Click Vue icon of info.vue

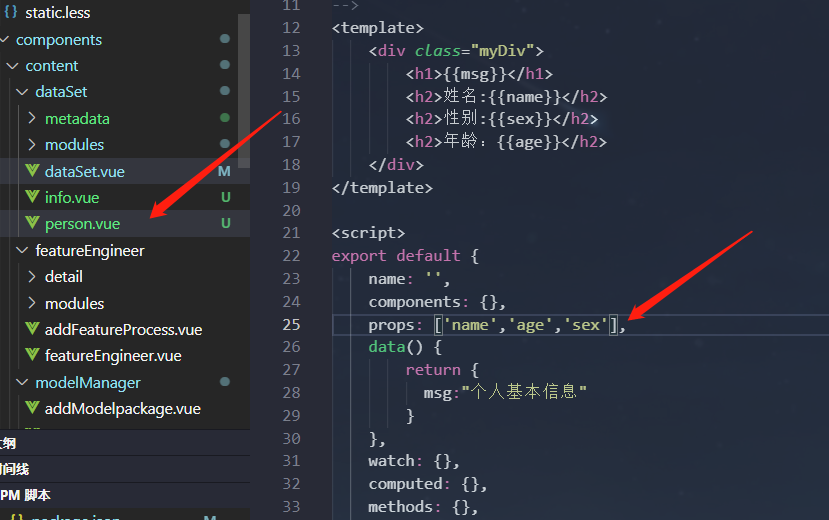tap(32, 197)
